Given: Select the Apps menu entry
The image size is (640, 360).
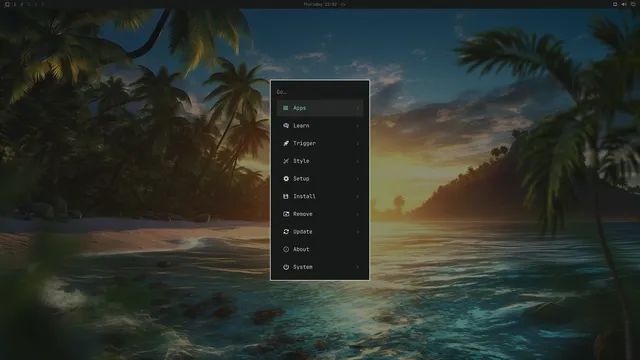Looking at the screenshot, I should (x=320, y=108).
